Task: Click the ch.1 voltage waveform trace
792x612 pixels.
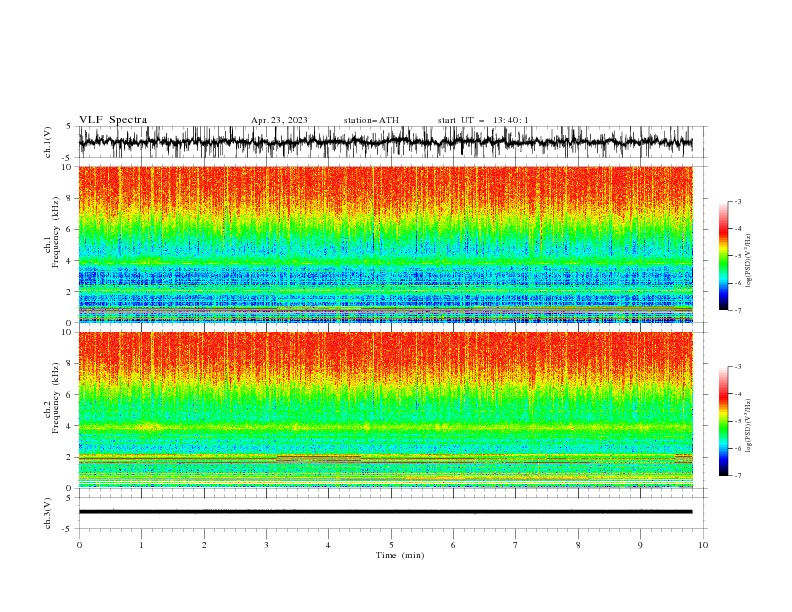Action: 385,142
